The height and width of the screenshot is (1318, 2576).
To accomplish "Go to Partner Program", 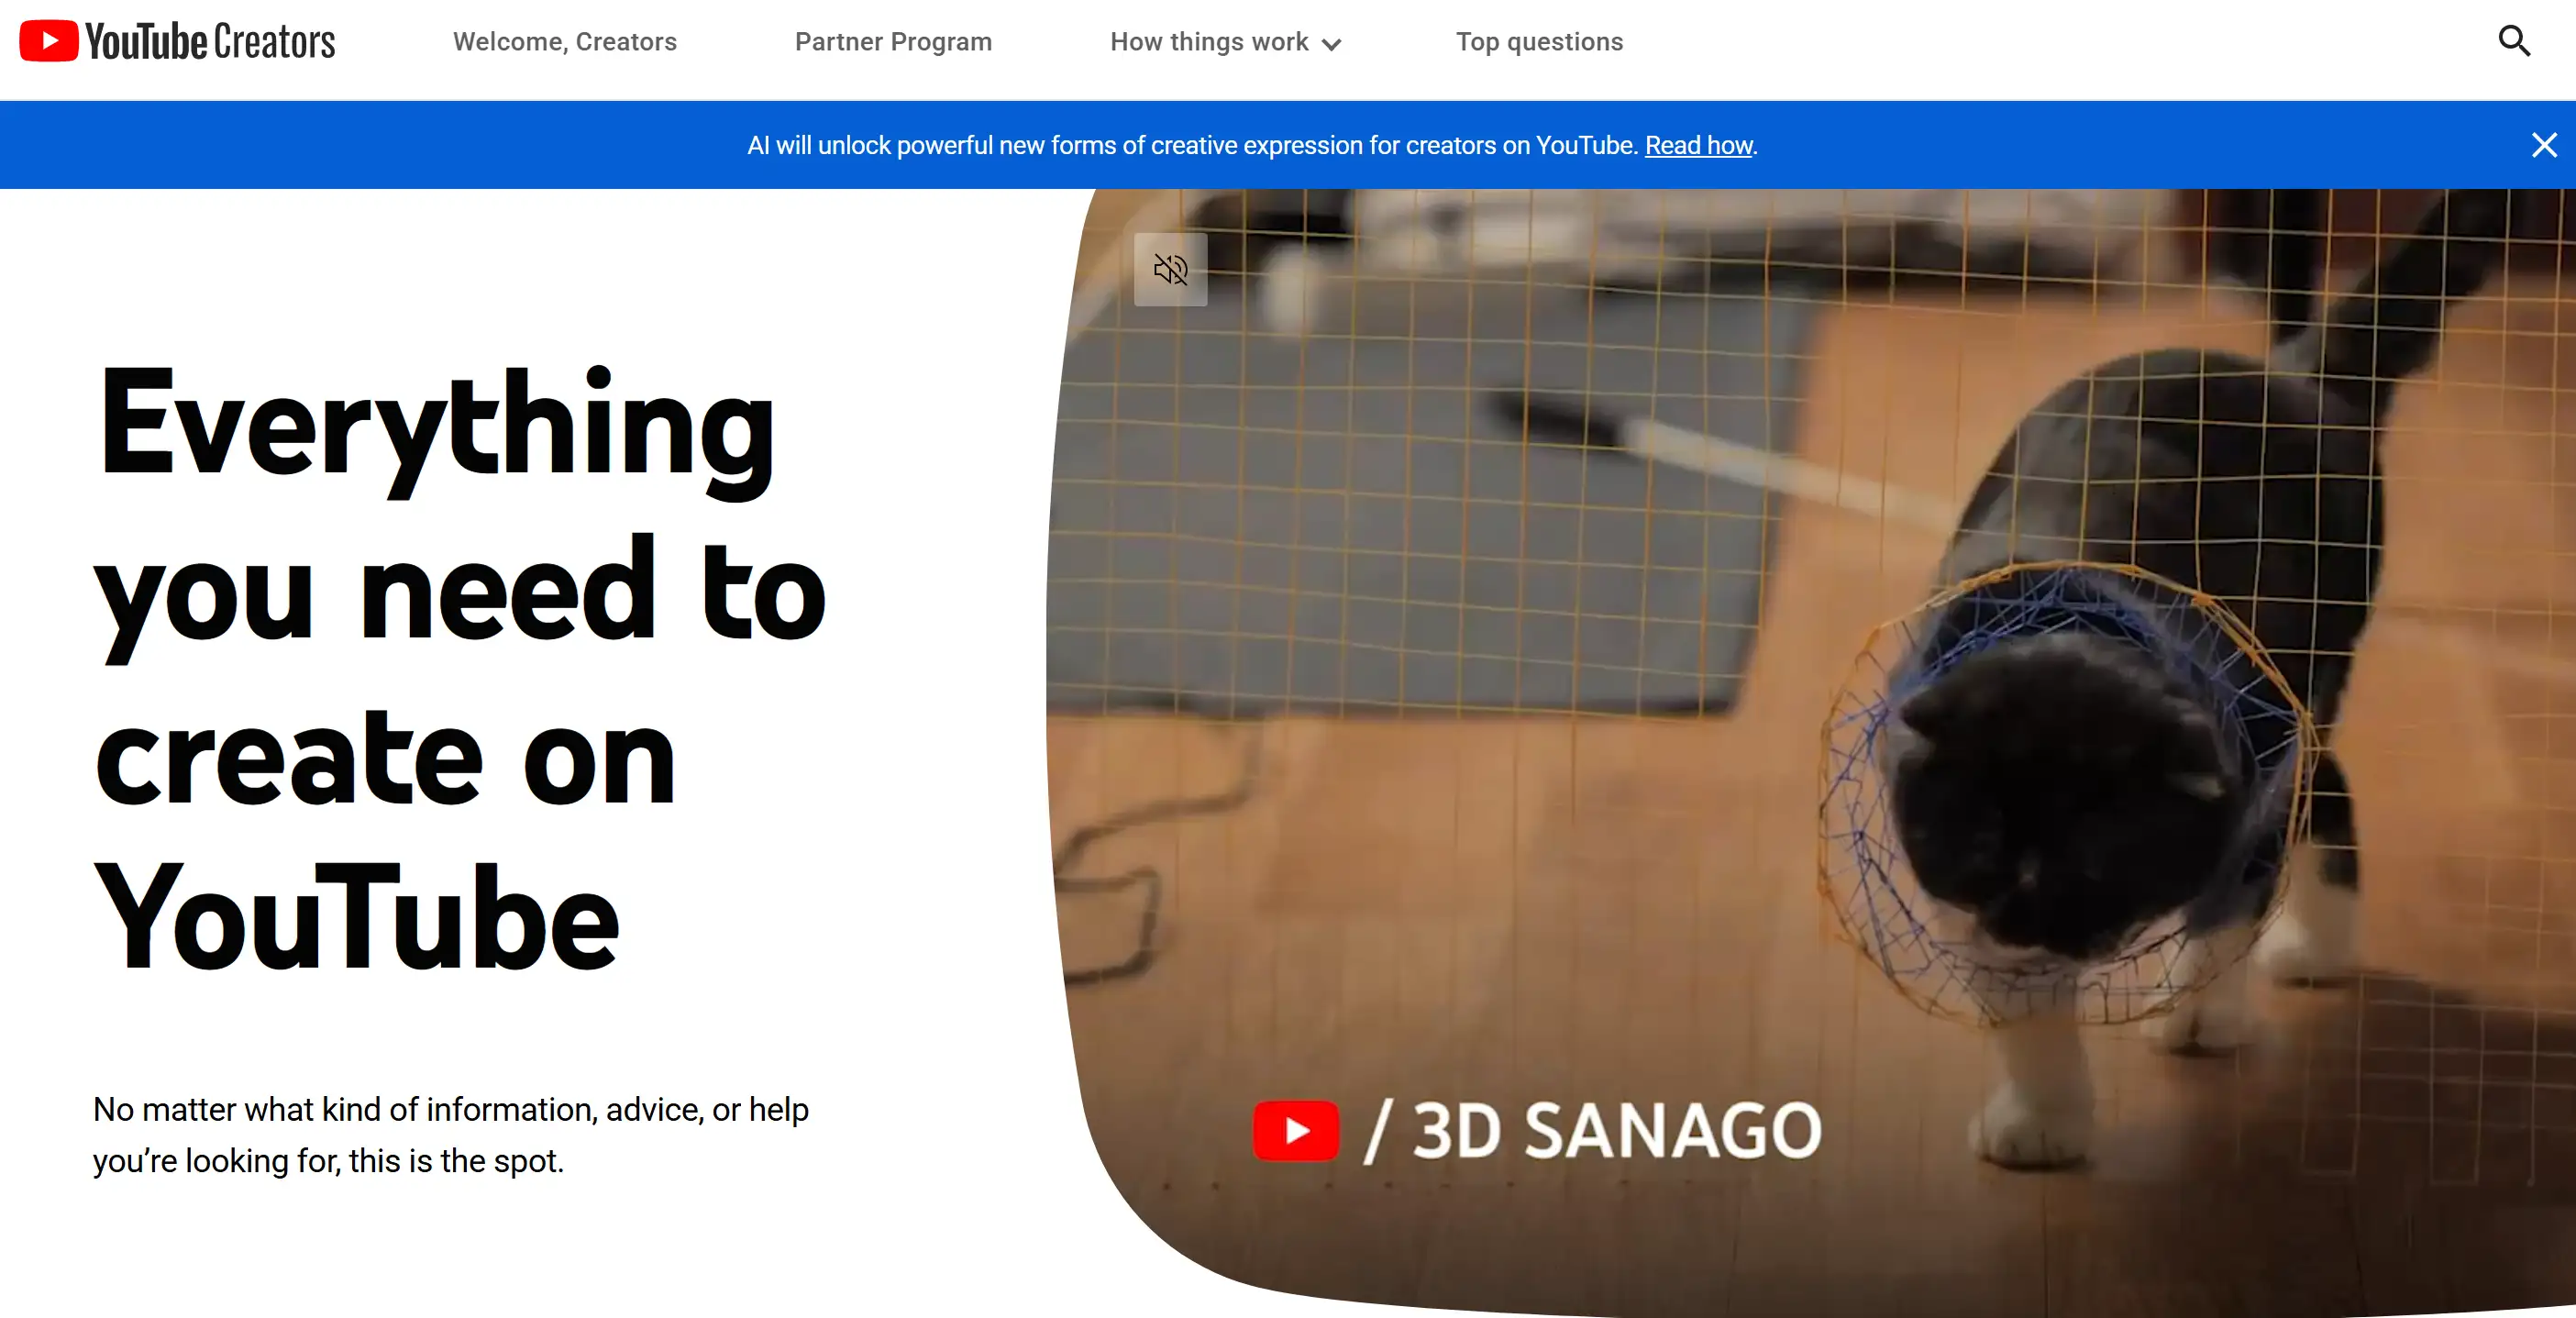I will [893, 42].
